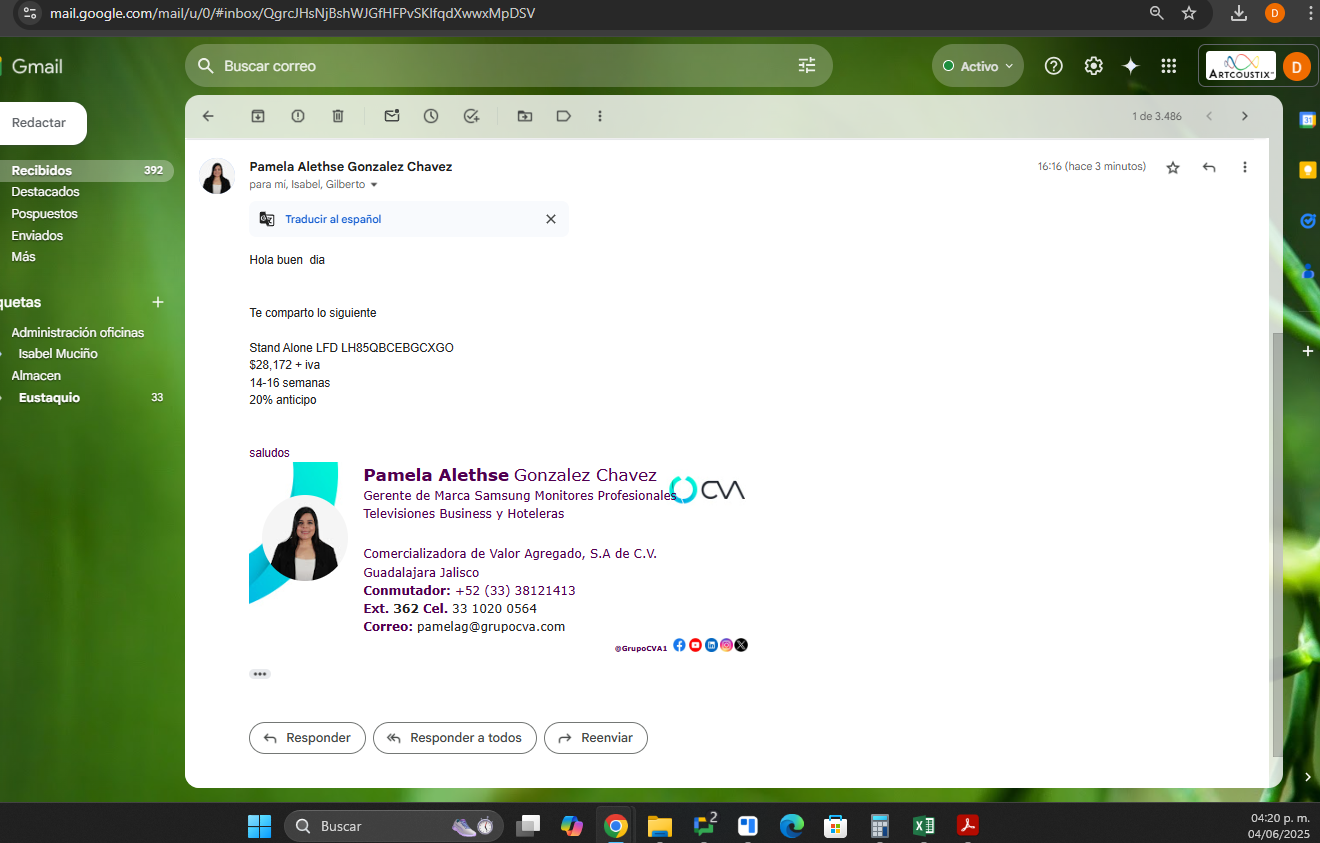The width and height of the screenshot is (1320, 843).
Task: Open Google Tasks in side panel
Action: 1307,220
